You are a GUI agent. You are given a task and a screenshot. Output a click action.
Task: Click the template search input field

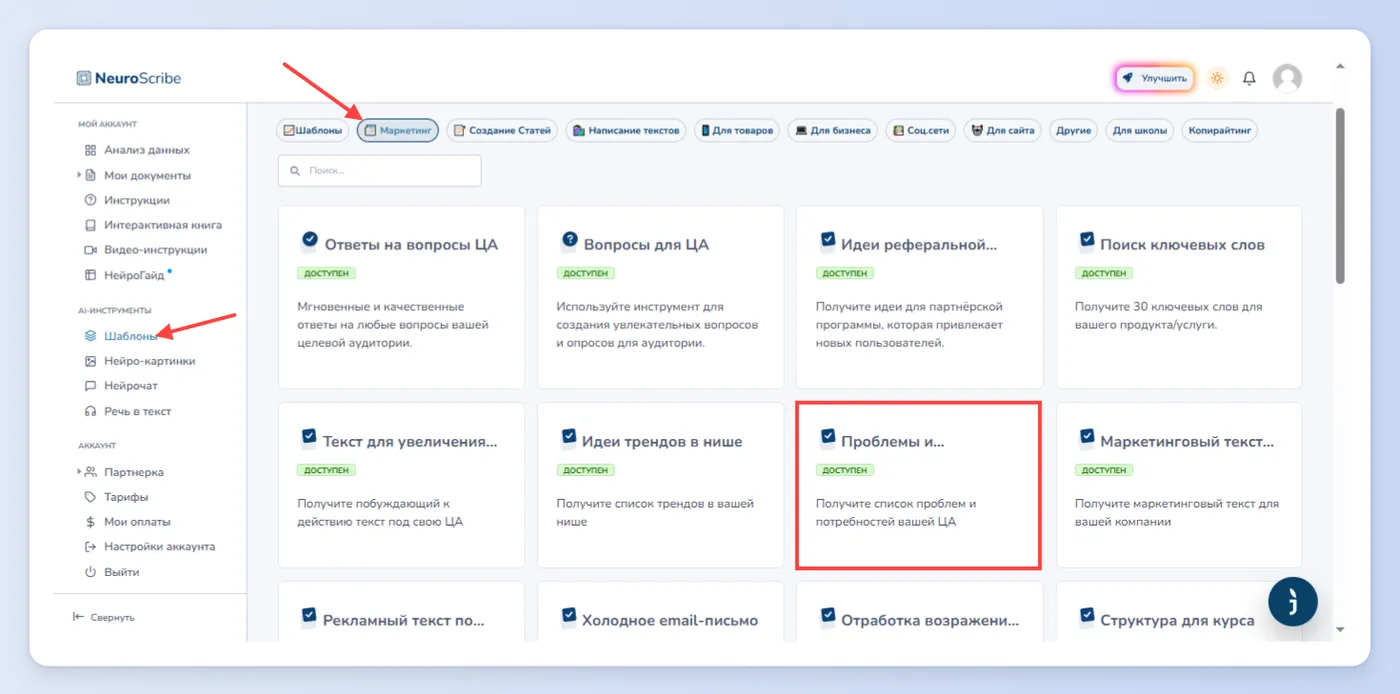380,170
